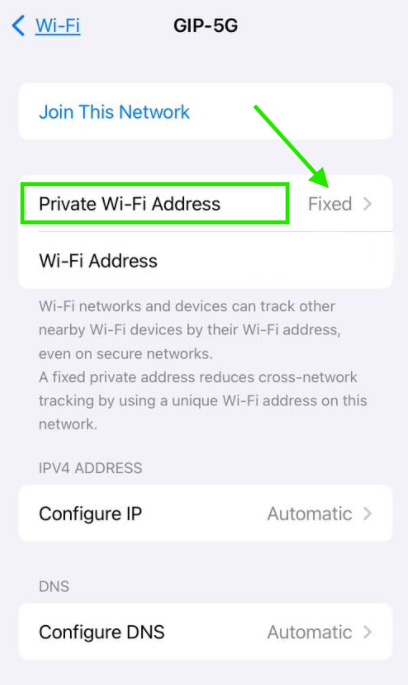
Task: Tap the blue back arrow icon
Action: (x=18, y=25)
